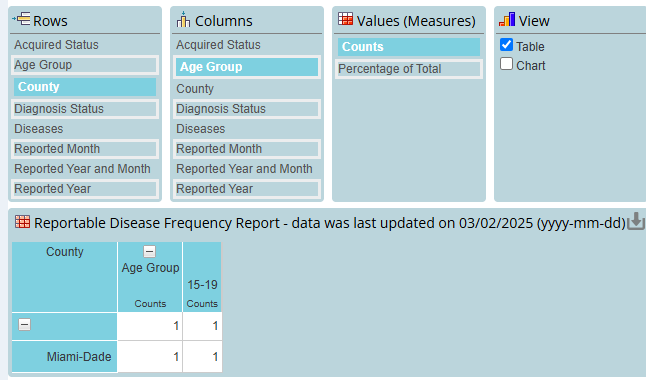
Task: Click the Rows panel heading
Action: point(50,21)
